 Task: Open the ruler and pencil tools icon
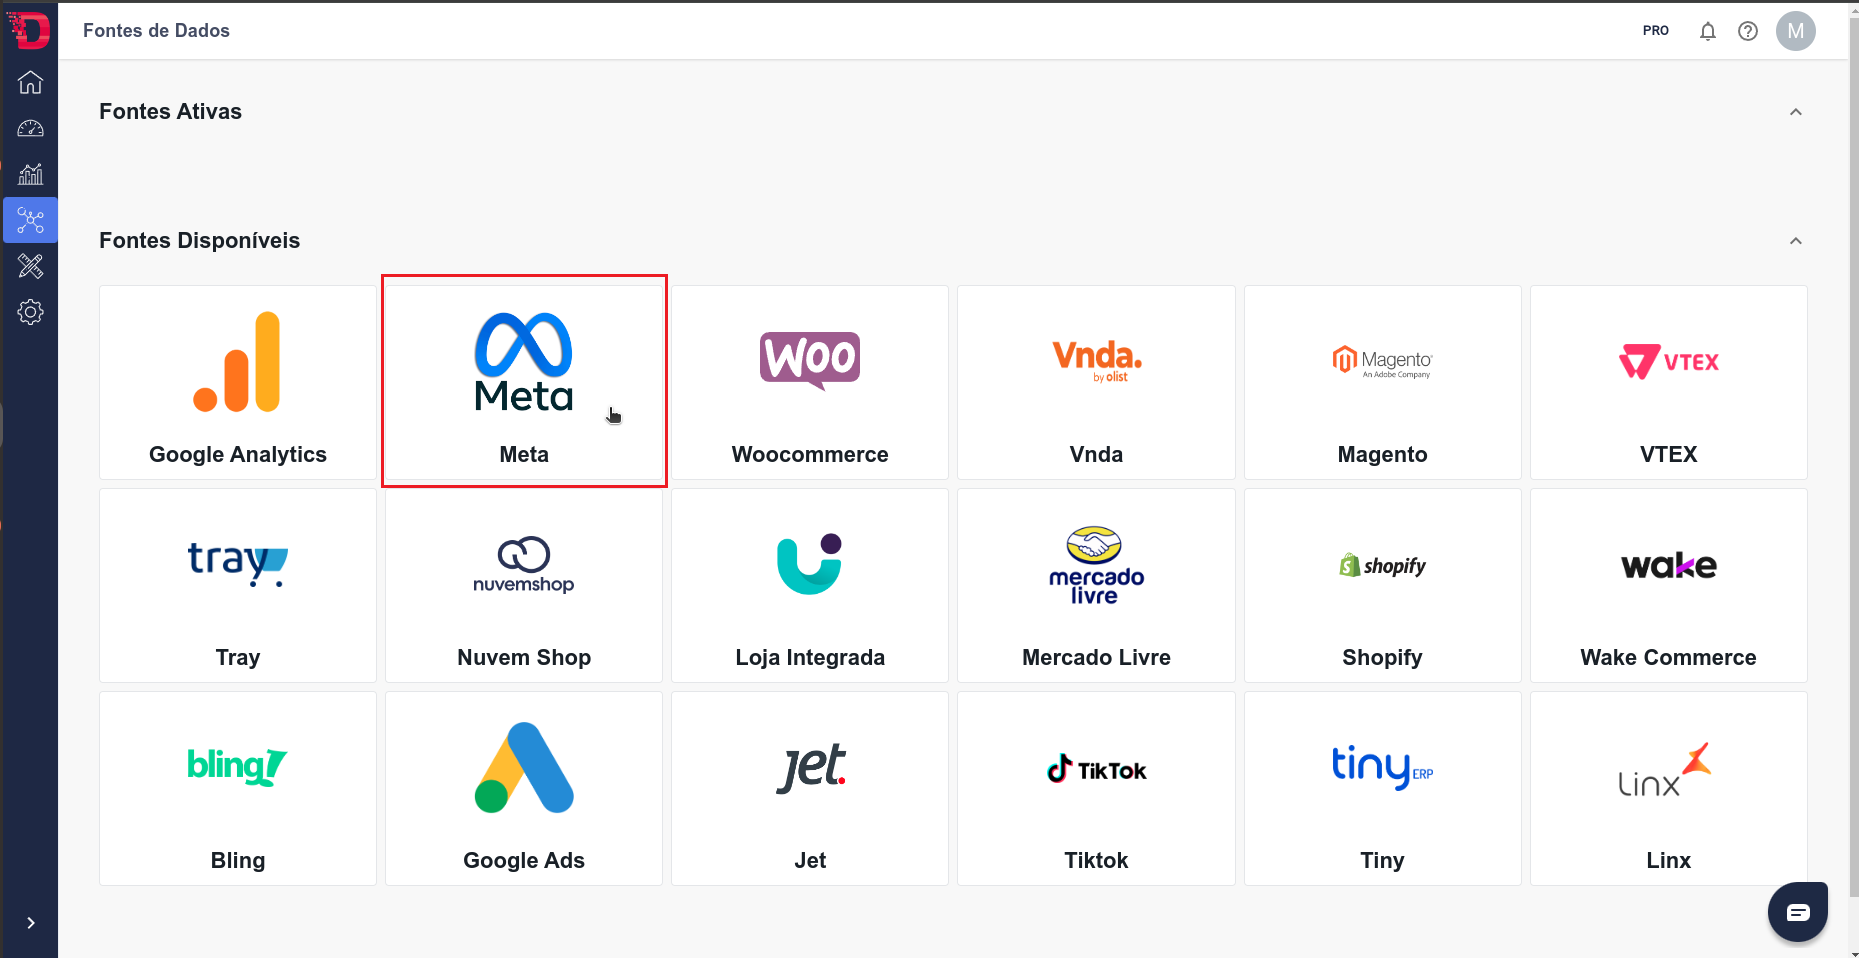click(30, 266)
